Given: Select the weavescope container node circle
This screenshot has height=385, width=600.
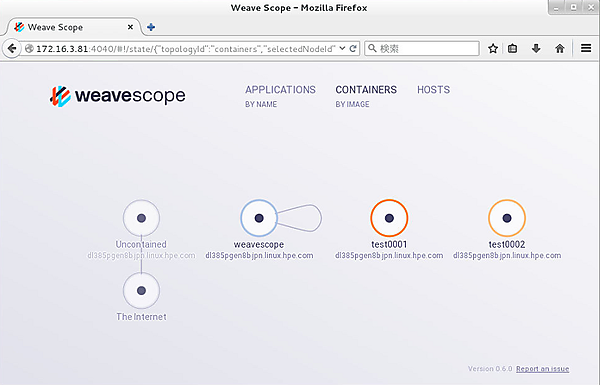Looking at the screenshot, I should 259,218.
